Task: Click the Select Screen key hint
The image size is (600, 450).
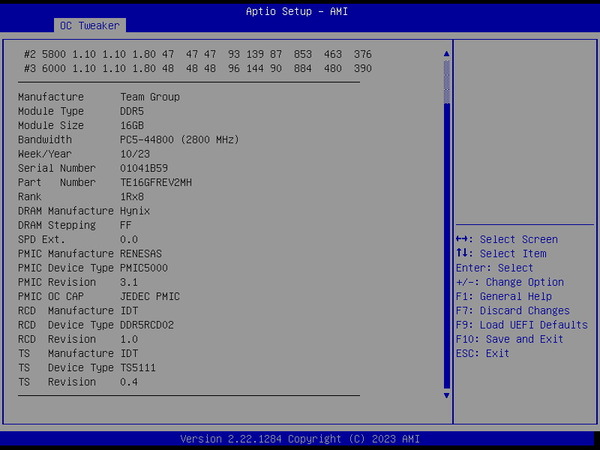Action: click(x=507, y=240)
